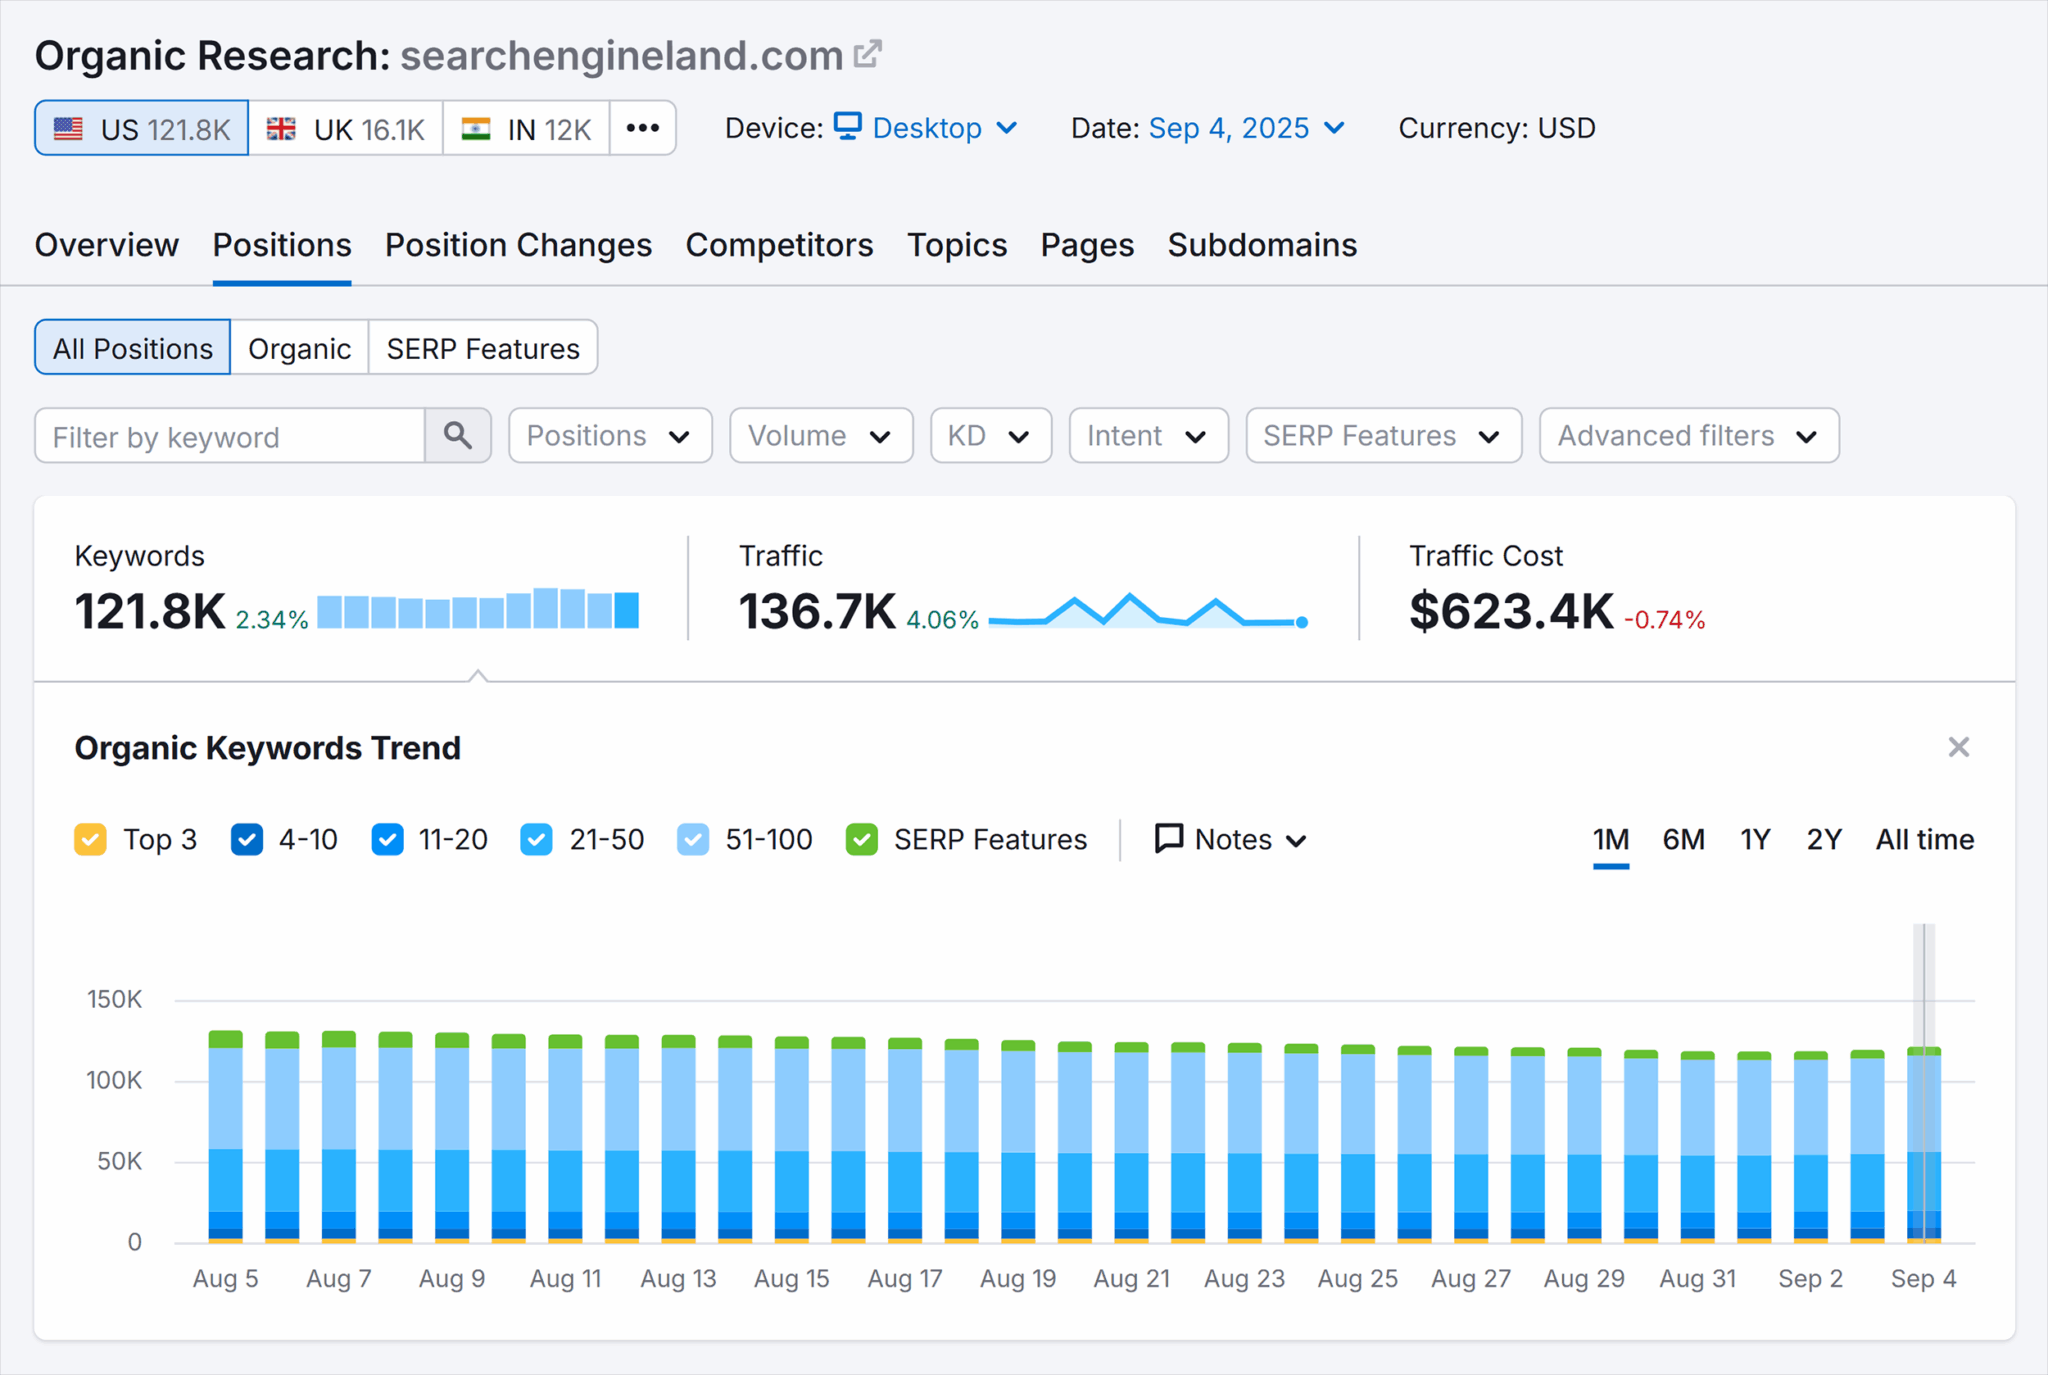2048x1375 pixels.
Task: Click the Organic positions button
Action: 299,348
